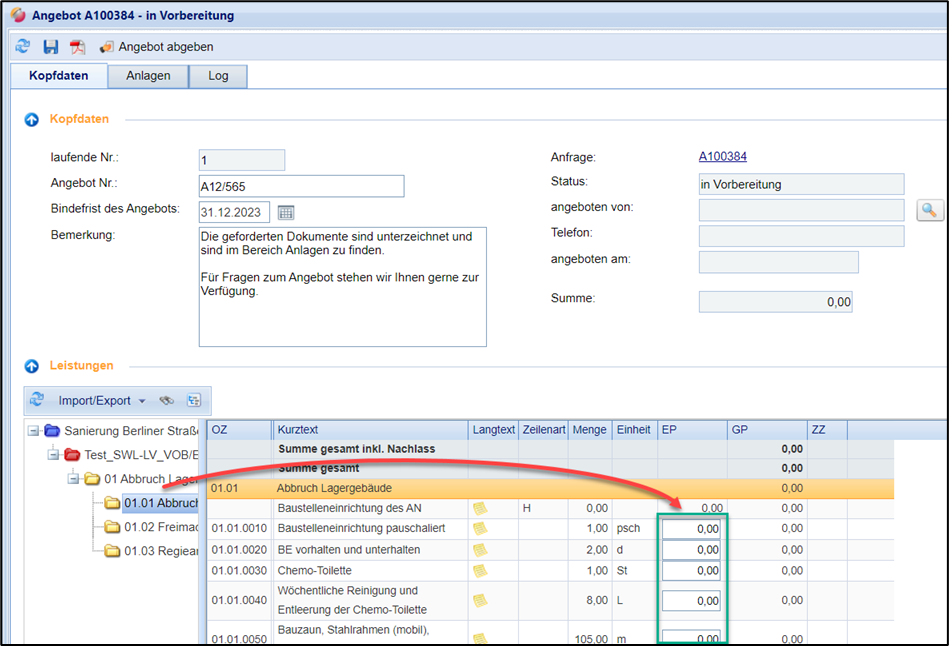Click the binoculars search icon in Leistungen toolbar
The width and height of the screenshot is (949, 646).
click(x=167, y=401)
